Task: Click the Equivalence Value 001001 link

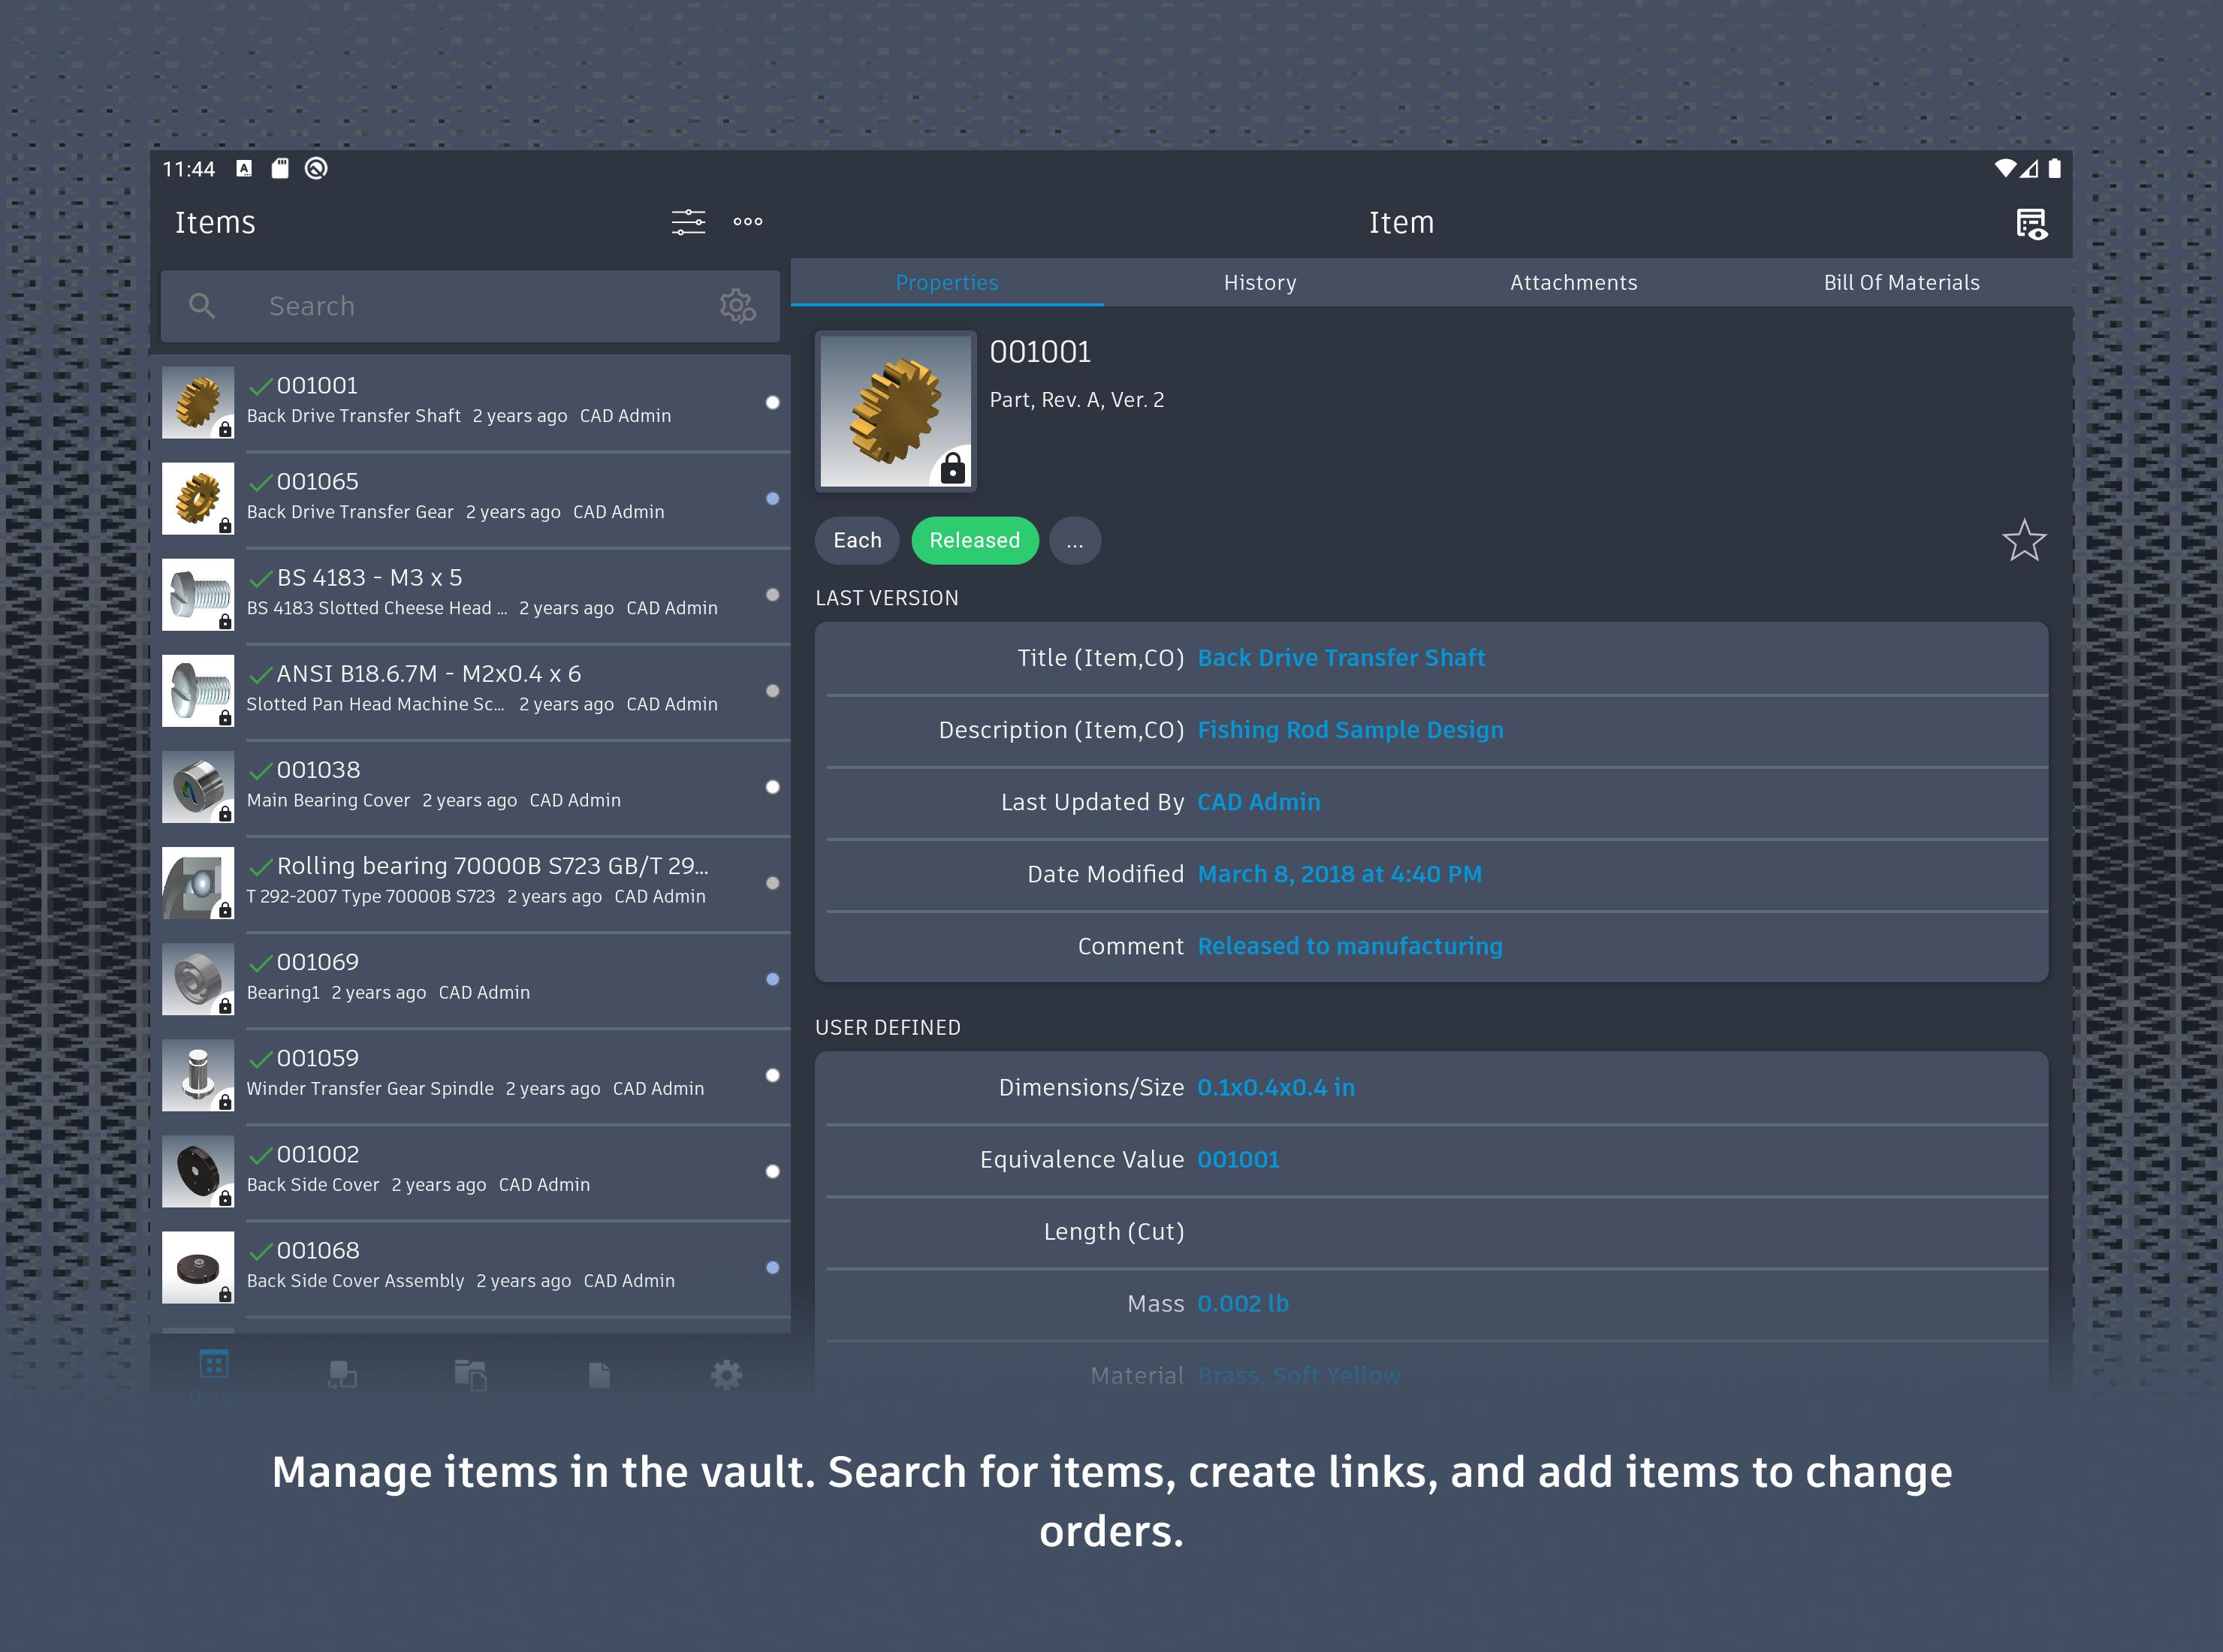Action: [x=1238, y=1159]
